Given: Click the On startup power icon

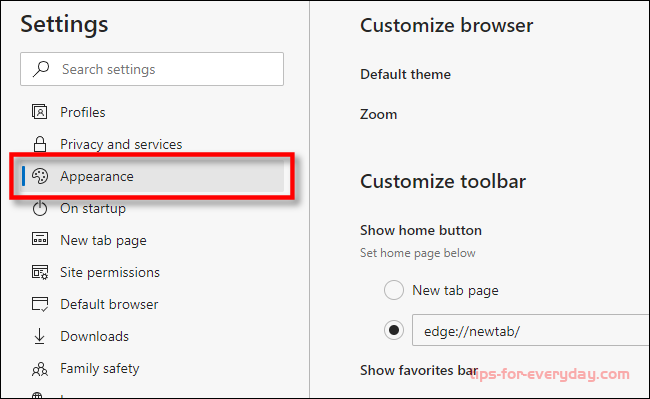Looking at the screenshot, I should (40, 208).
